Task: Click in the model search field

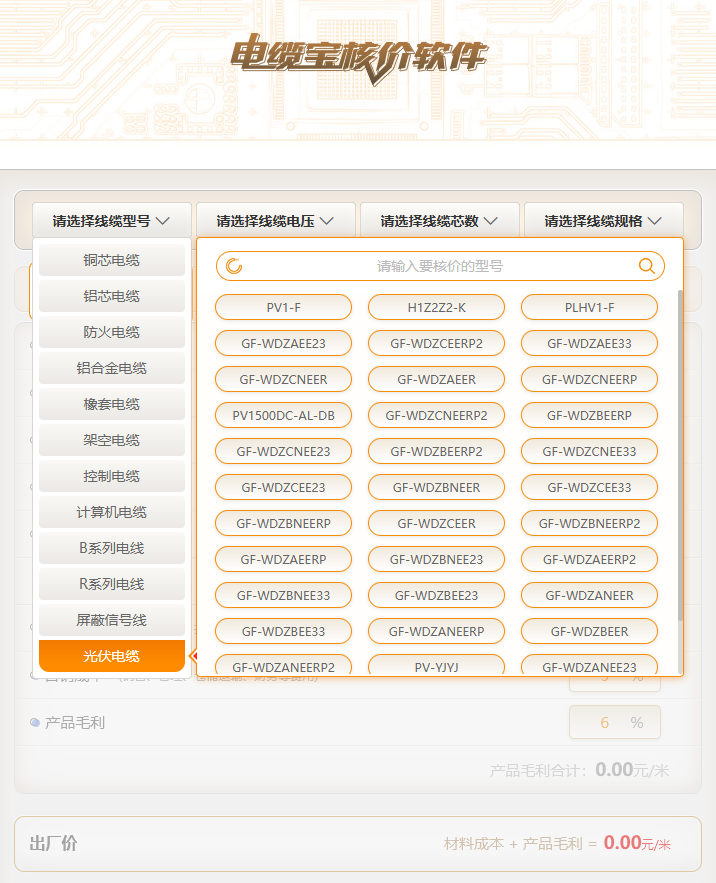Action: [440, 266]
